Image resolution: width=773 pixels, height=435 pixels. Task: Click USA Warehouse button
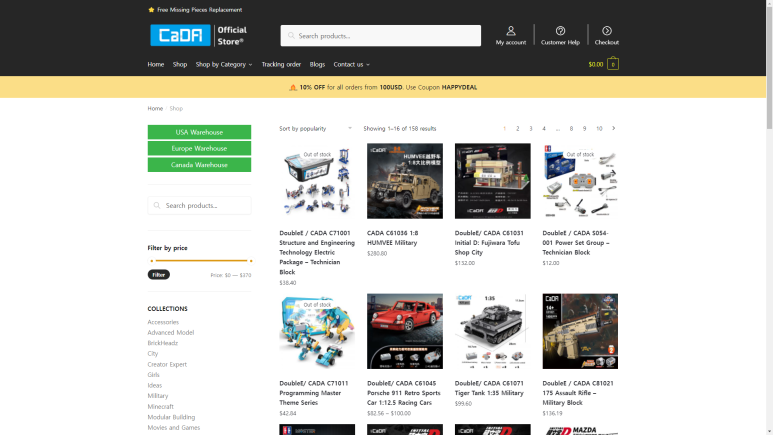[199, 132]
